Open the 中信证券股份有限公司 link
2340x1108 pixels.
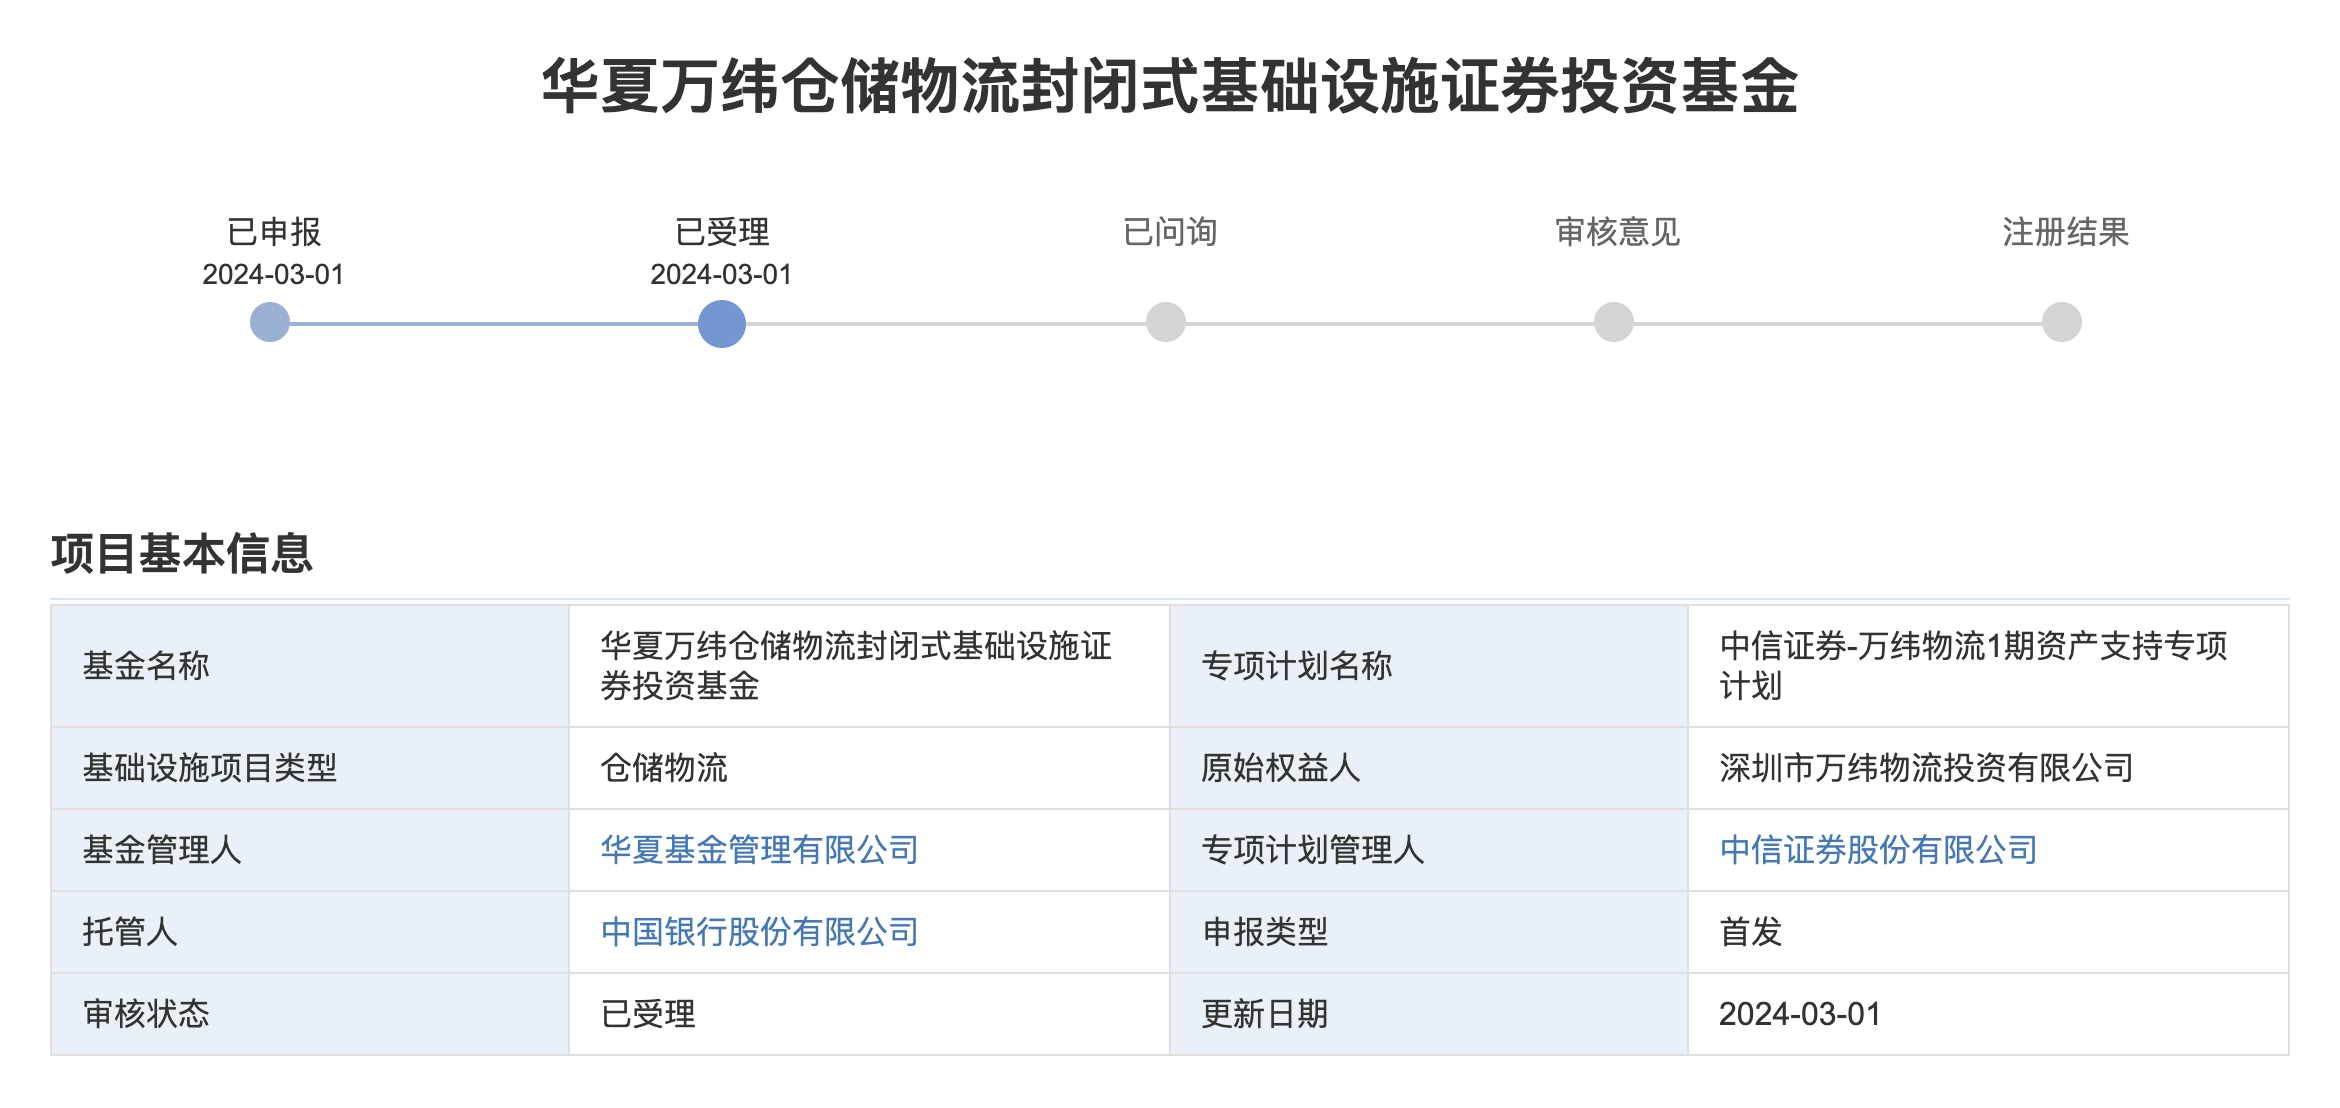1879,850
